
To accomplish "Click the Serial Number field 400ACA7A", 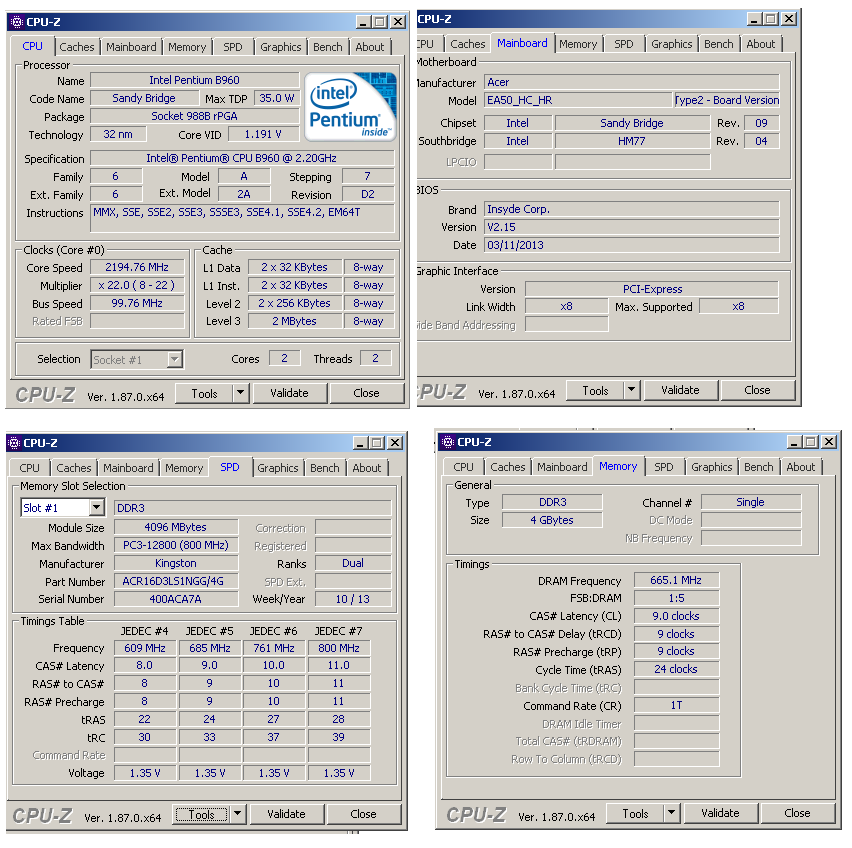I will (x=176, y=599).
